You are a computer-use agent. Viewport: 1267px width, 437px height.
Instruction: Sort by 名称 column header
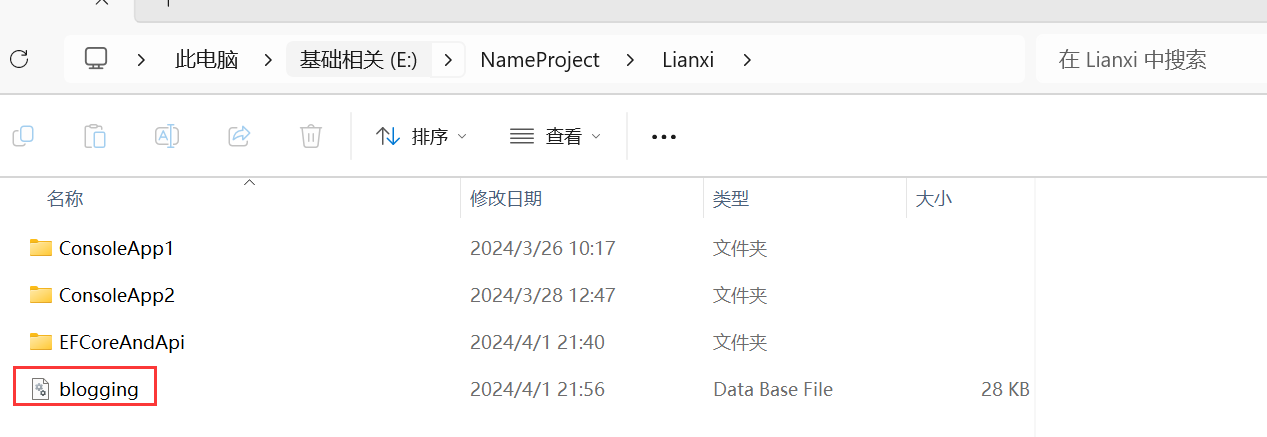point(65,199)
